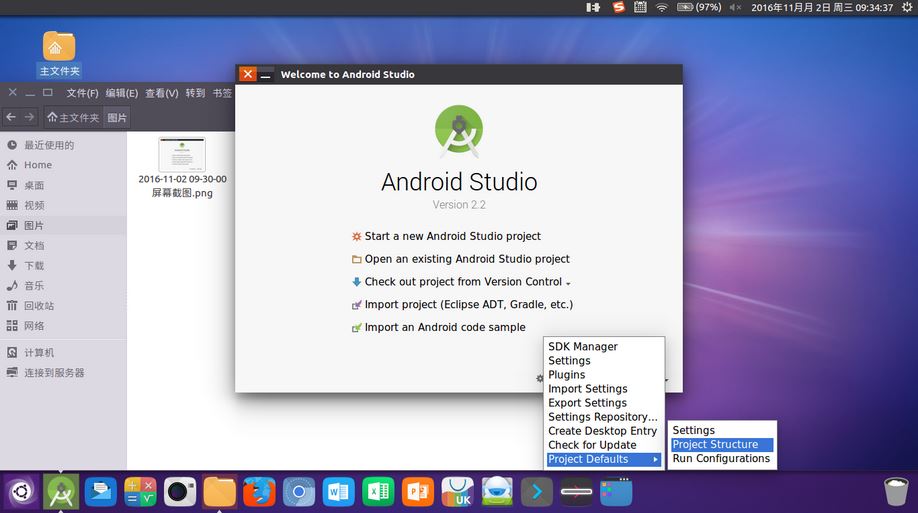This screenshot has width=918, height=513.
Task: Select Computer (计算机) in sidebar
Action: (63, 353)
